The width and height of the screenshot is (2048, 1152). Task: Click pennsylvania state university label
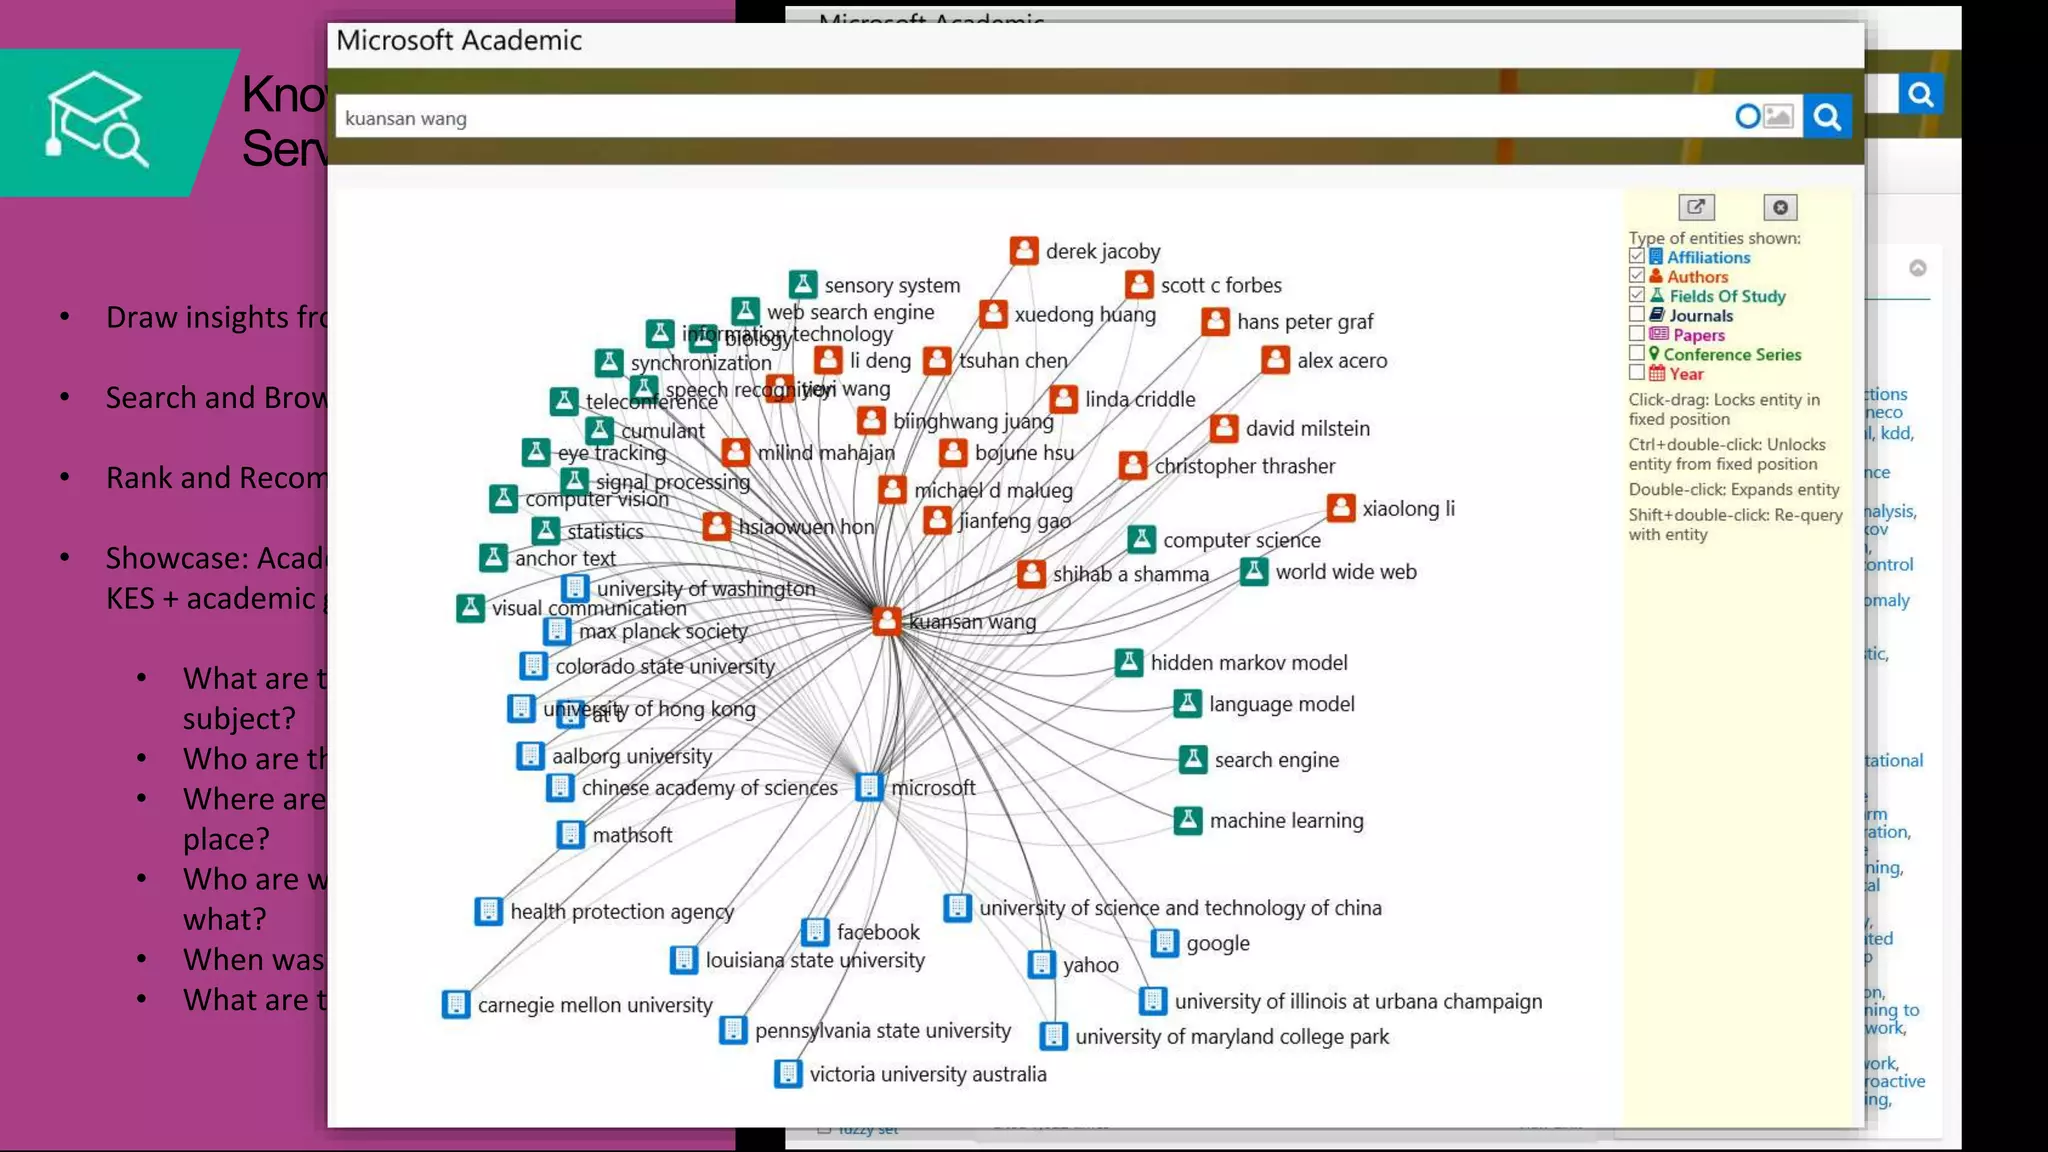click(883, 1030)
